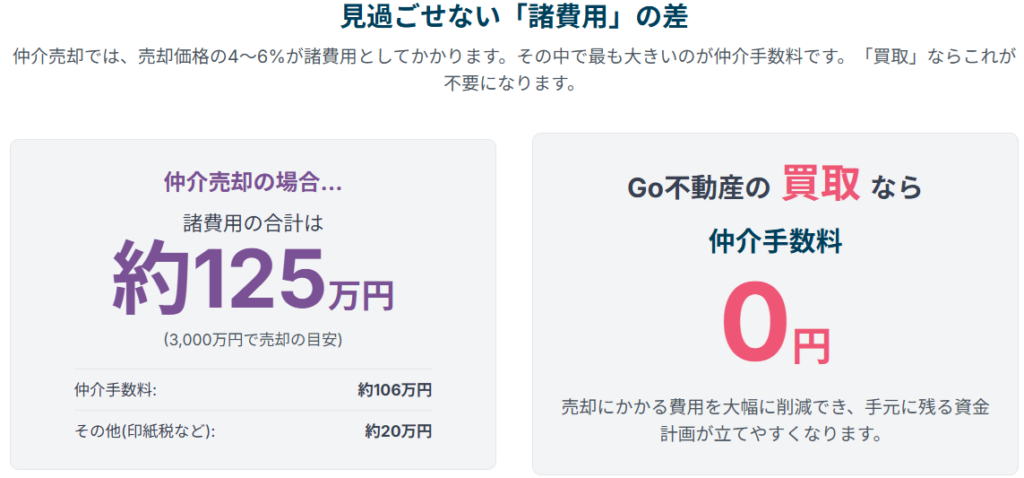The height and width of the screenshot is (478, 1024).
Task: Click the なら text after 買取
Action: [895, 189]
